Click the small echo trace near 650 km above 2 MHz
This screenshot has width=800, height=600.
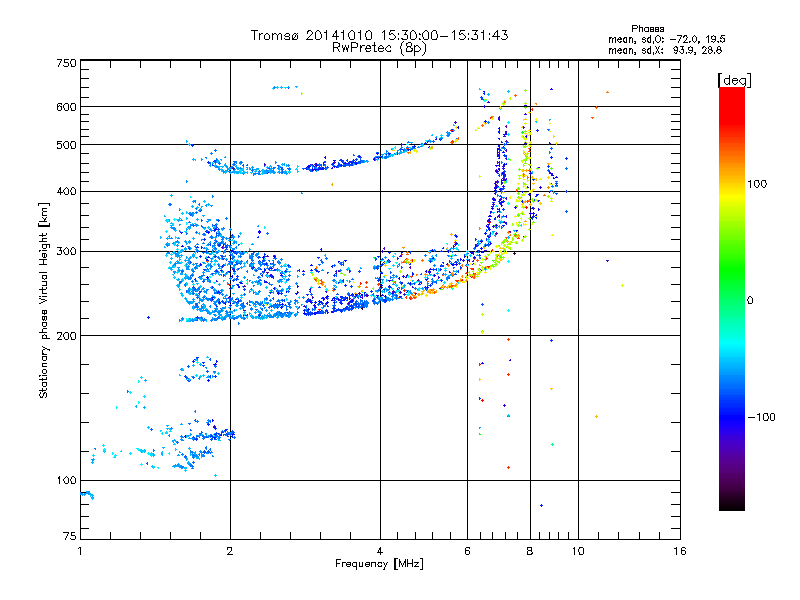click(287, 88)
